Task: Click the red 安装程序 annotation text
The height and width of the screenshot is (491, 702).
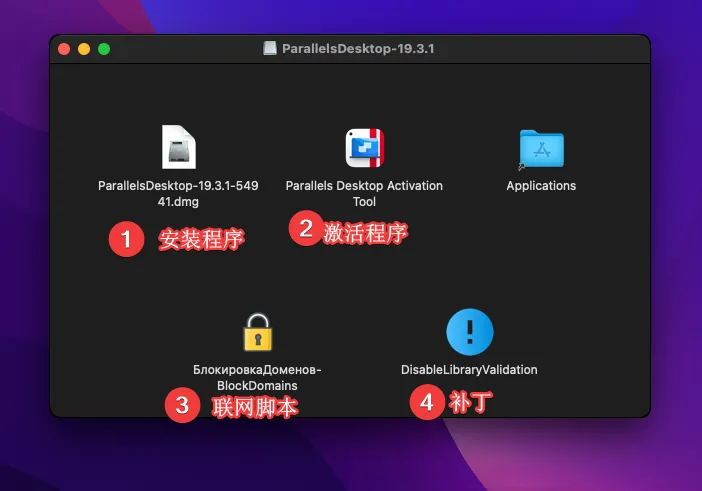Action: tap(201, 240)
